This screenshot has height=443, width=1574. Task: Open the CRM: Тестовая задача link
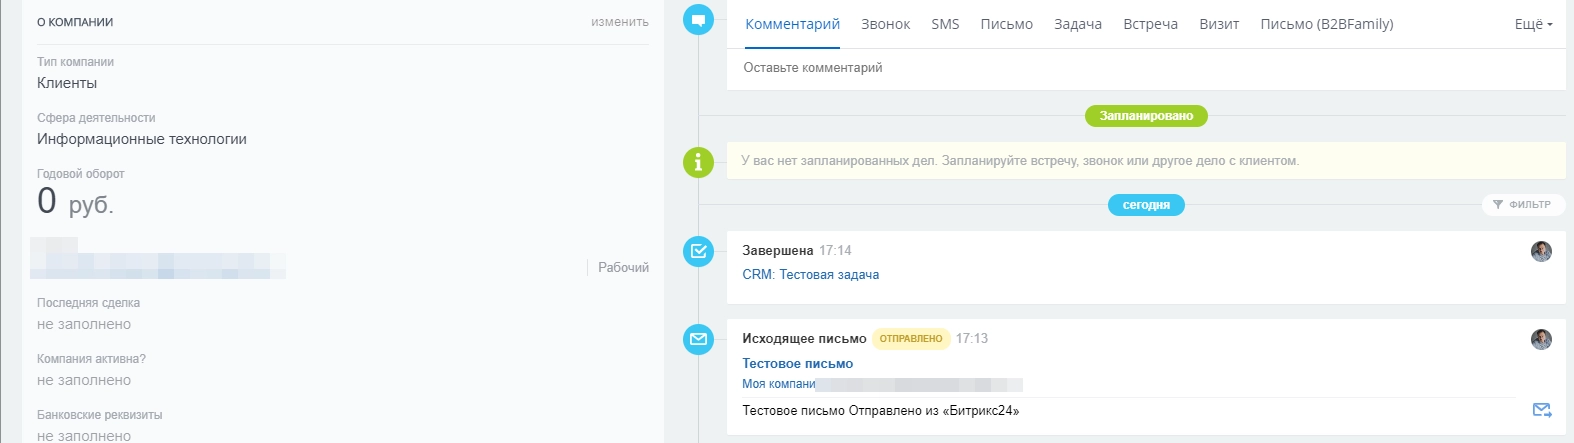point(810,275)
